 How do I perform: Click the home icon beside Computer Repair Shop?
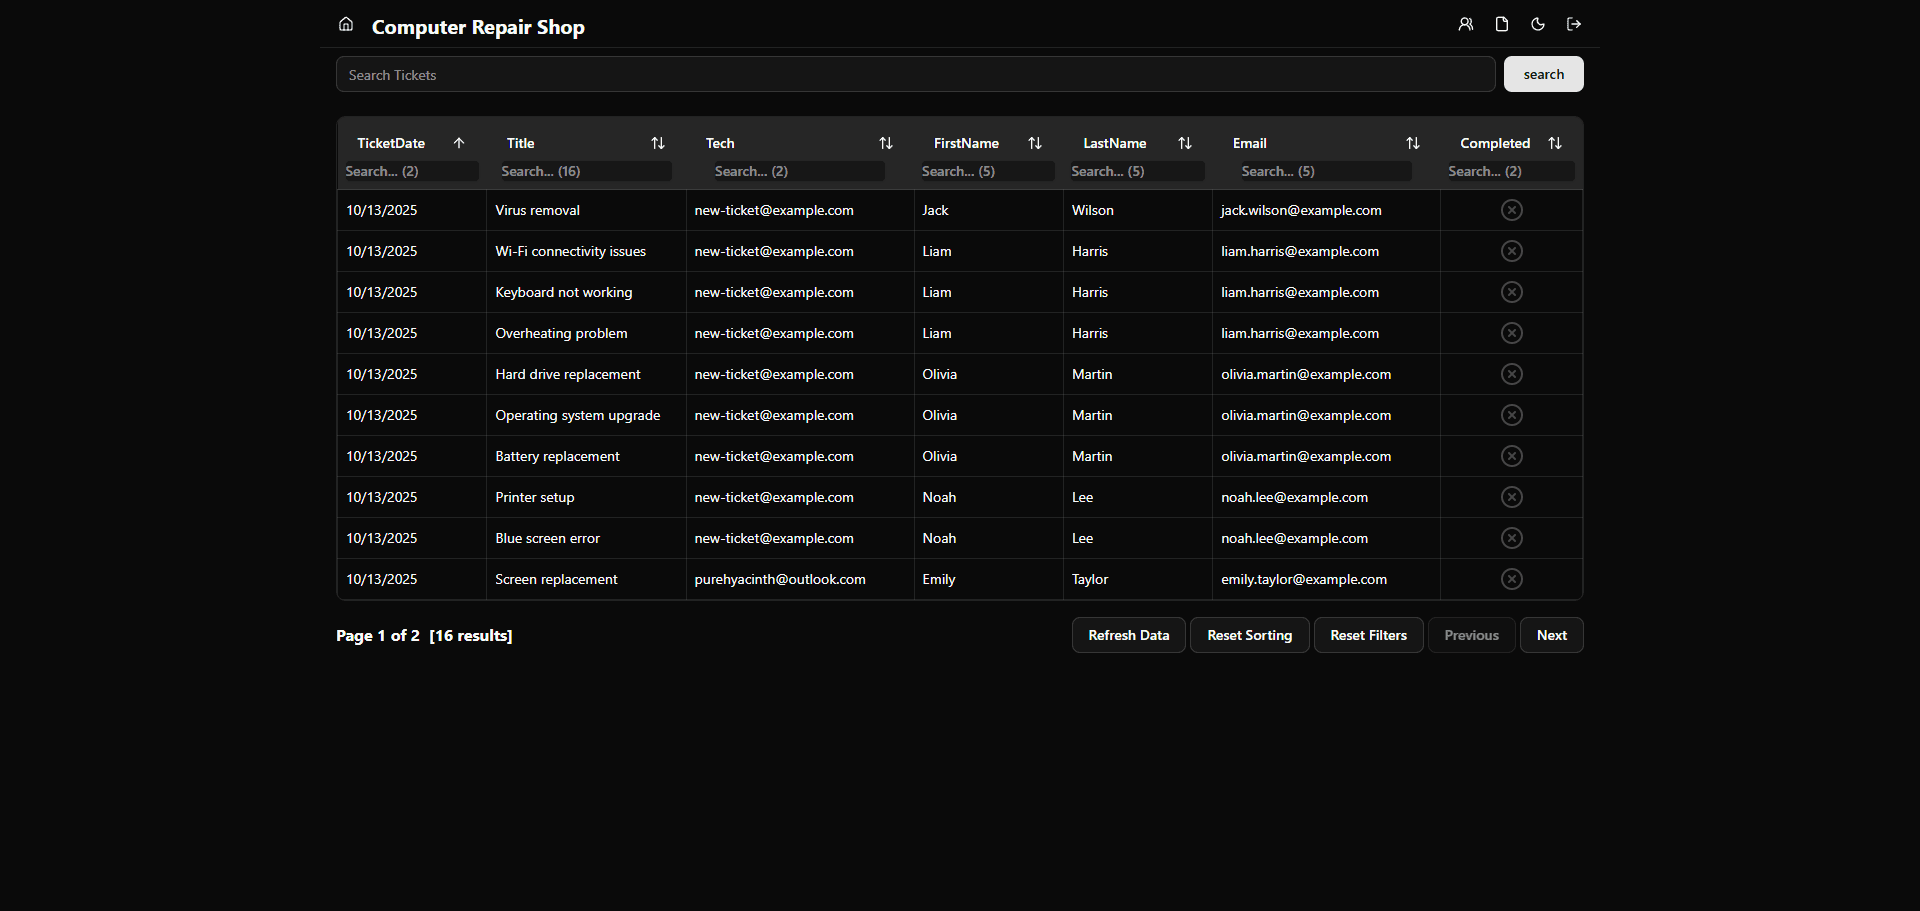346,24
